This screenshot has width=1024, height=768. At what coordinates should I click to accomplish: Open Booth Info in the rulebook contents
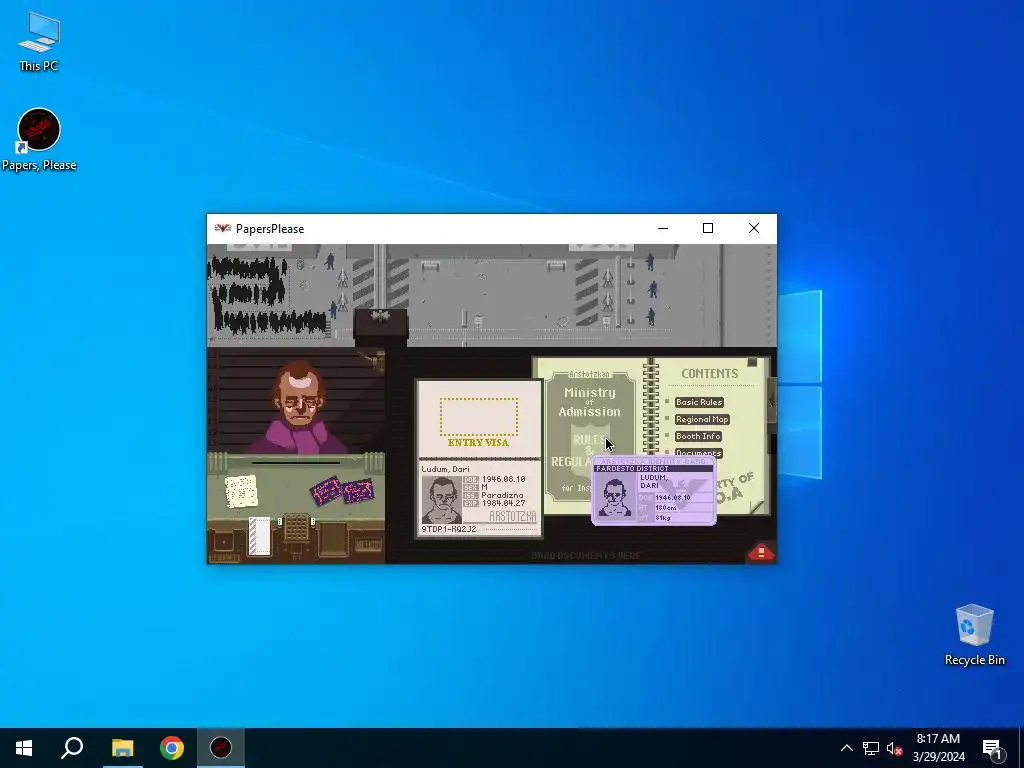[x=698, y=436]
